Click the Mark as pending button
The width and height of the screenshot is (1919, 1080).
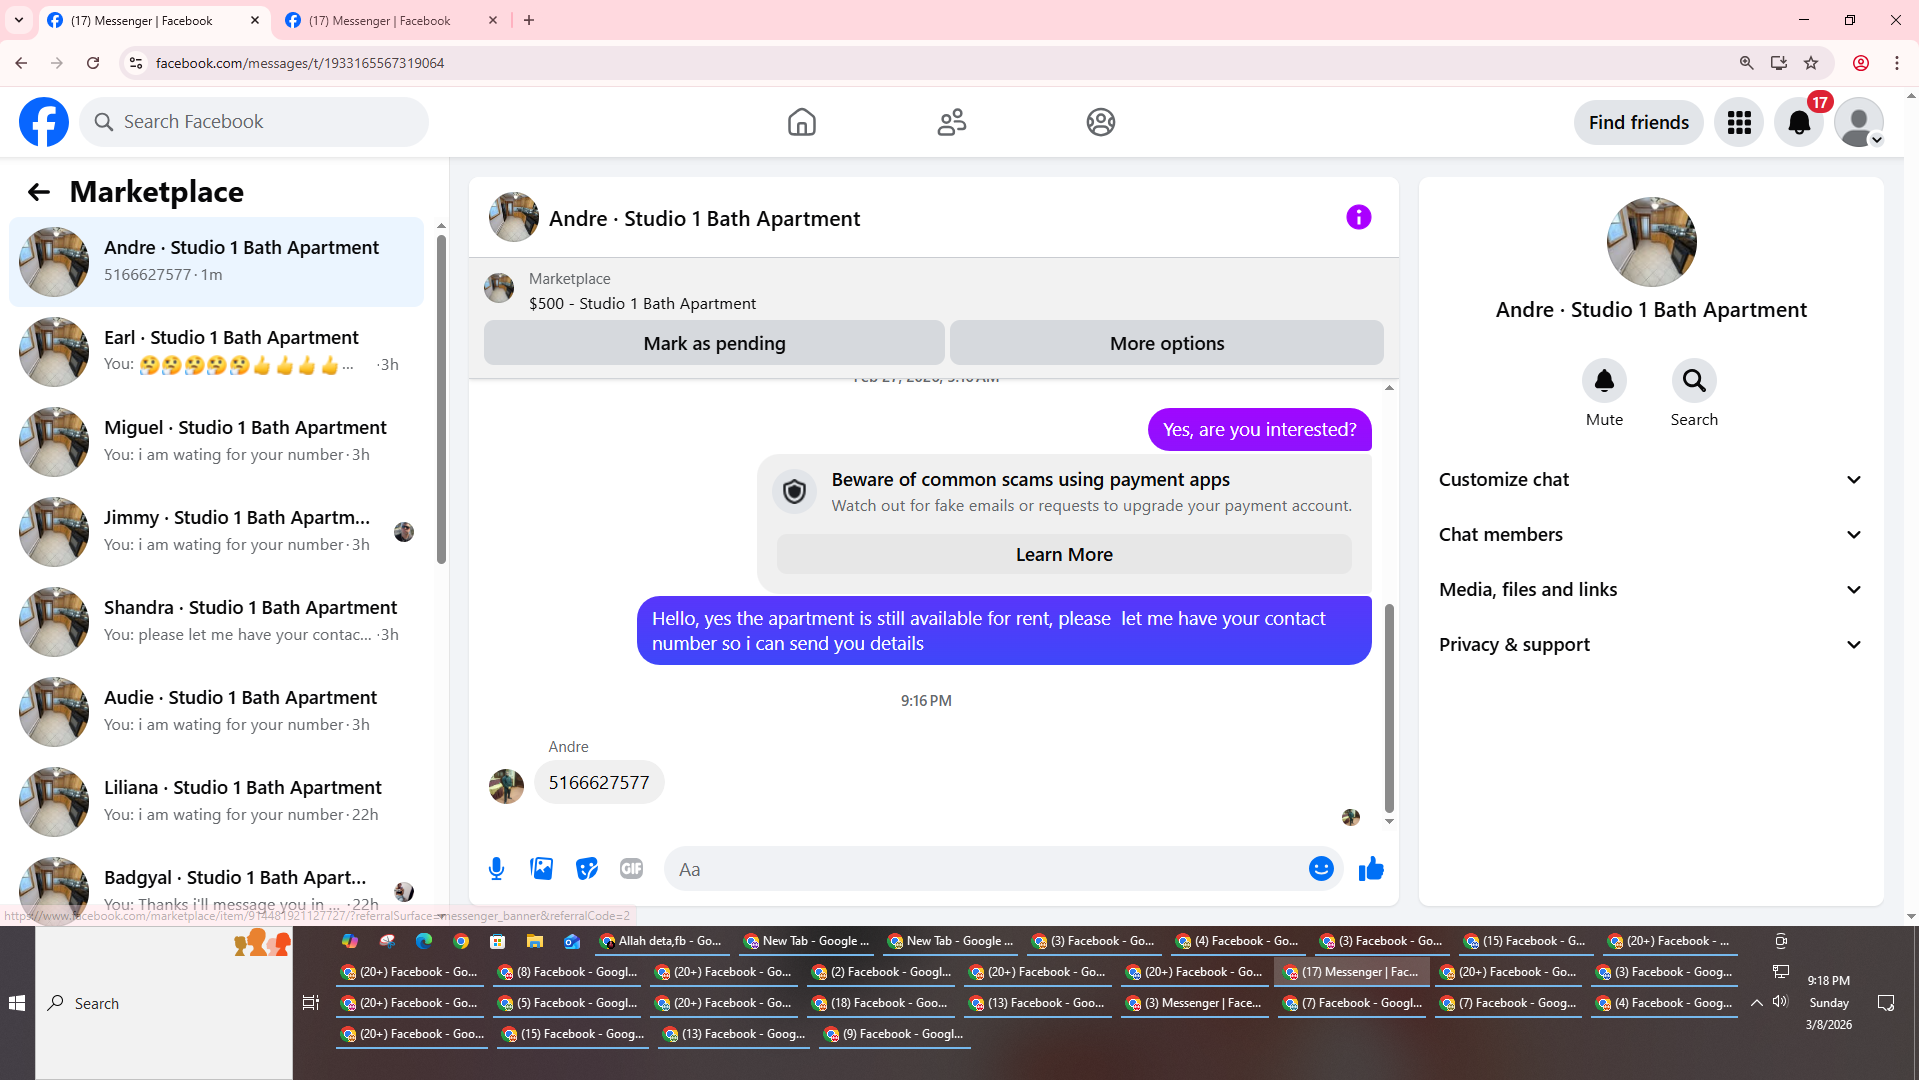click(x=714, y=343)
